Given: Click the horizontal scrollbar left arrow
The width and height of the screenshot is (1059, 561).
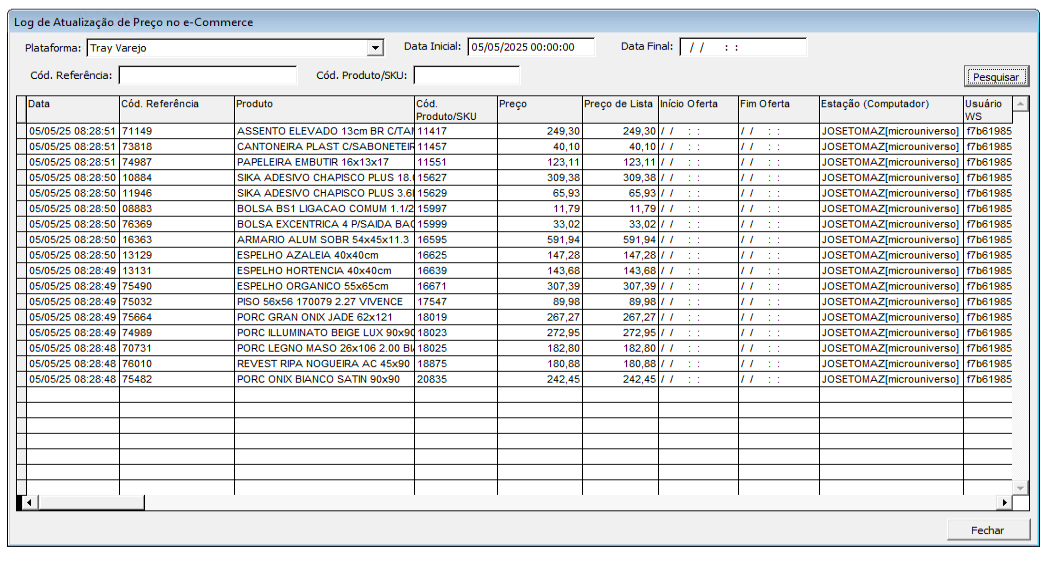Looking at the screenshot, I should [x=28, y=503].
